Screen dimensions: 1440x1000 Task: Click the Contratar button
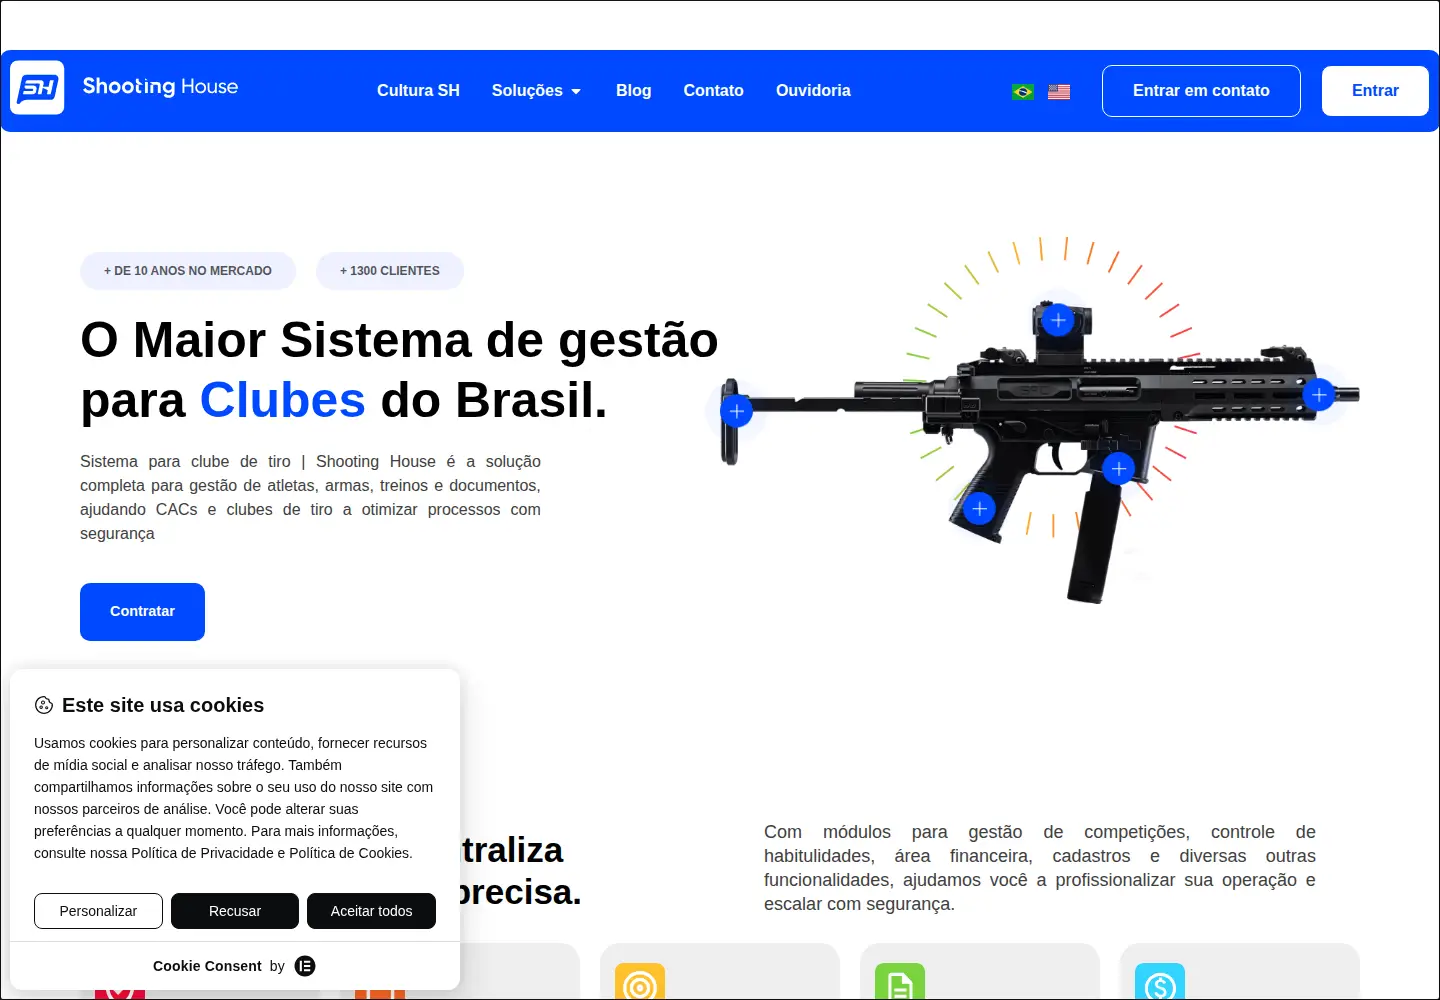[x=142, y=612]
